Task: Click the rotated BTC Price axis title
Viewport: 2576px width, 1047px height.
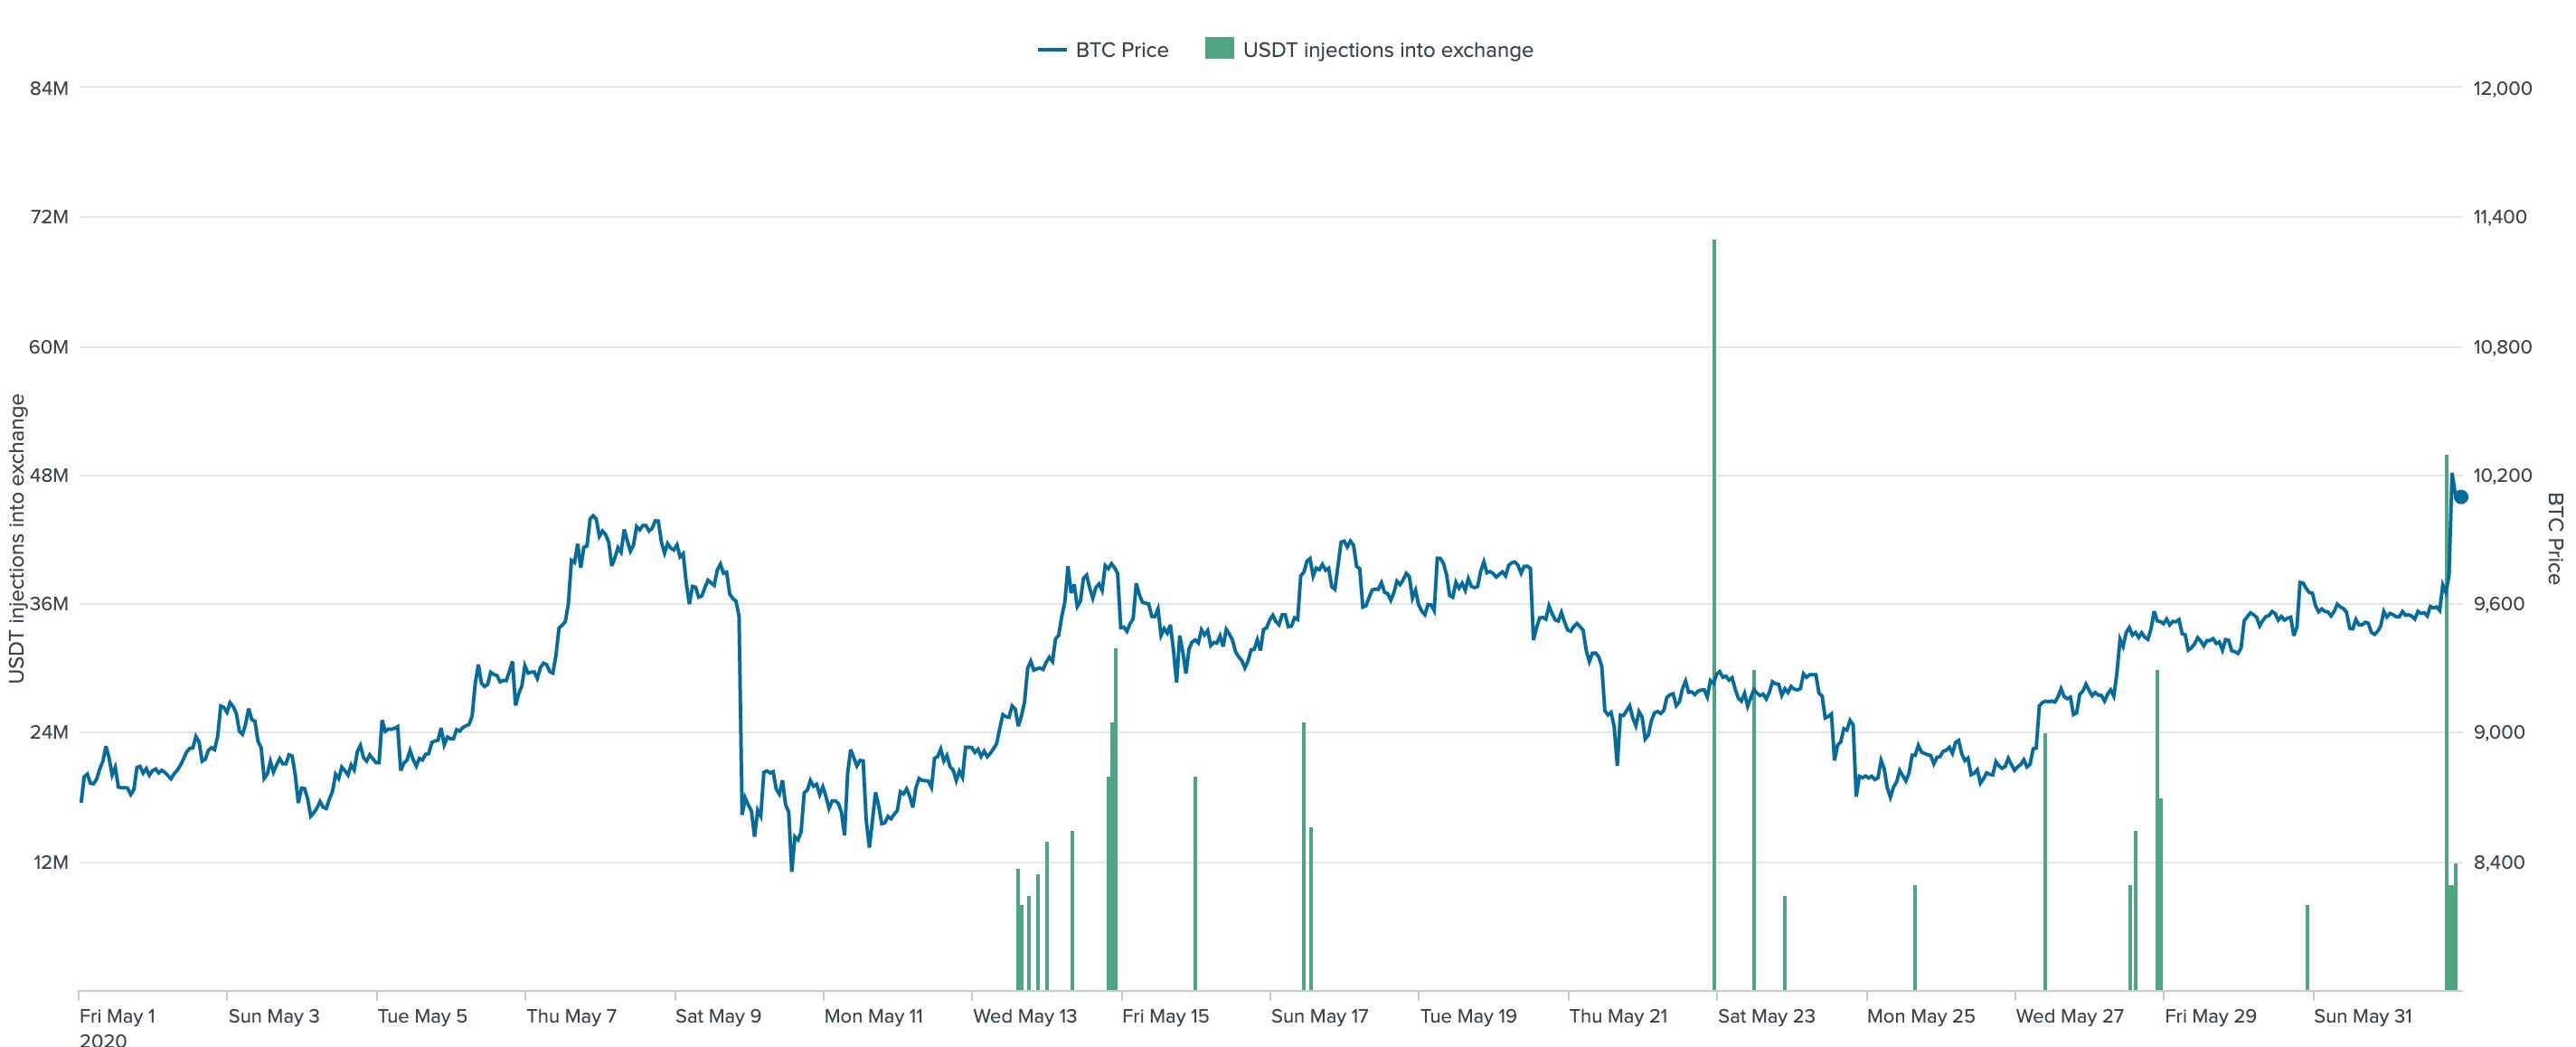Action: click(2555, 538)
